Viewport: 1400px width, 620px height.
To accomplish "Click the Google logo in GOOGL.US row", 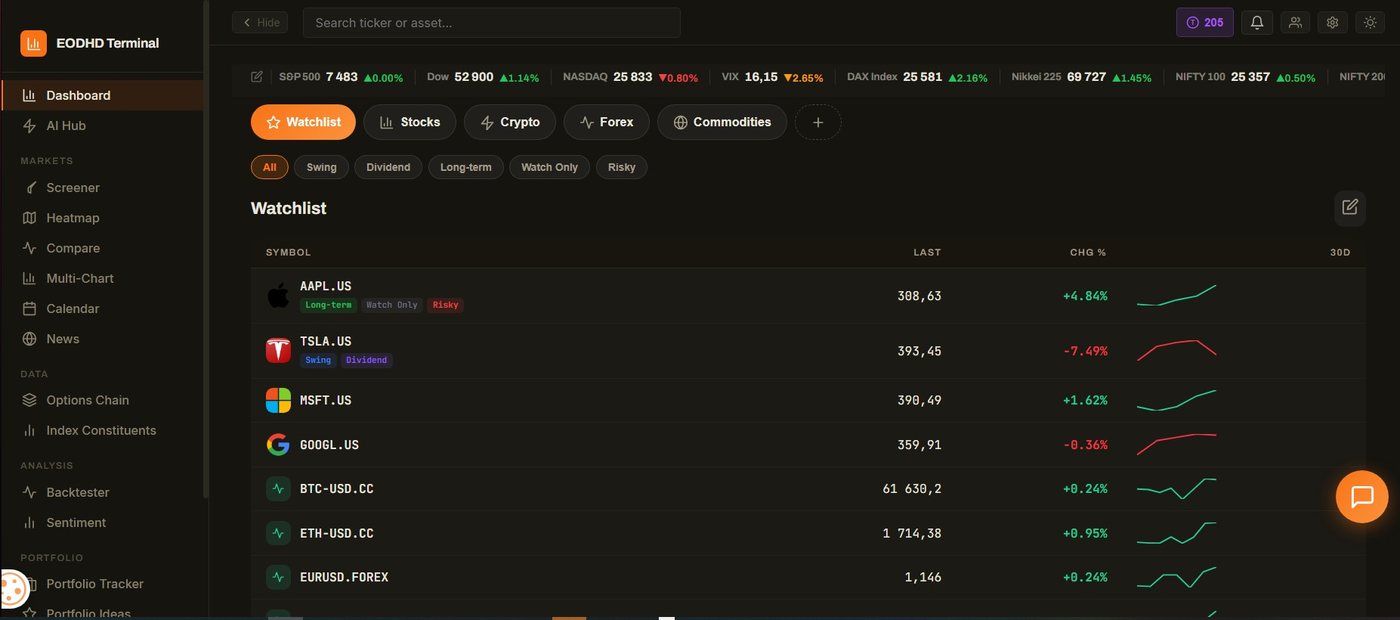I will click(x=278, y=444).
